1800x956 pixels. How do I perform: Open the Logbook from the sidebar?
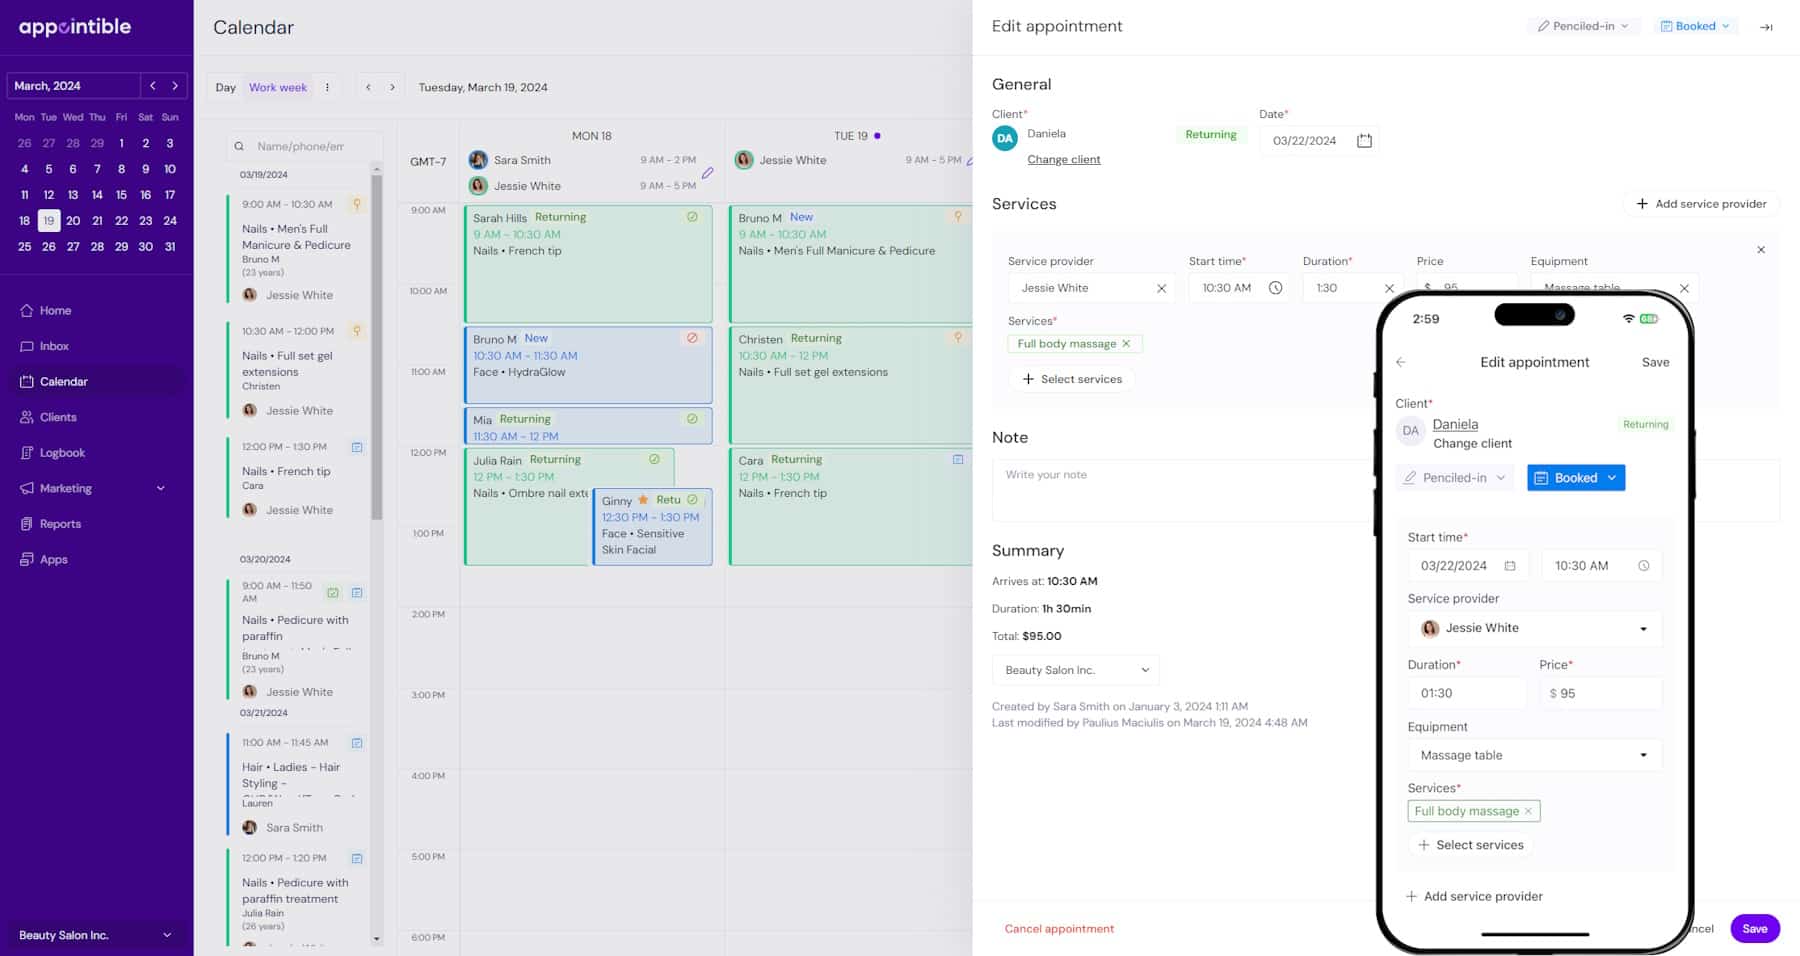pos(62,452)
